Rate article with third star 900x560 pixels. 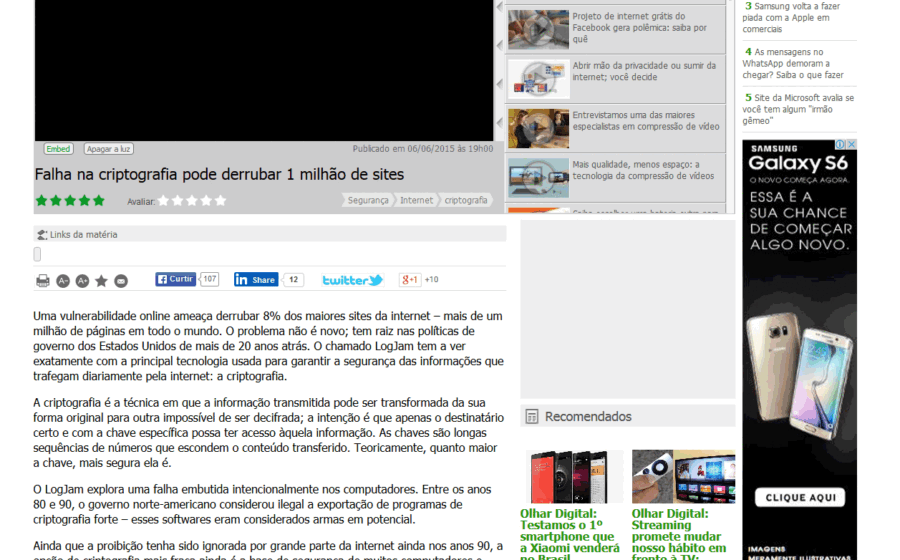click(x=192, y=200)
